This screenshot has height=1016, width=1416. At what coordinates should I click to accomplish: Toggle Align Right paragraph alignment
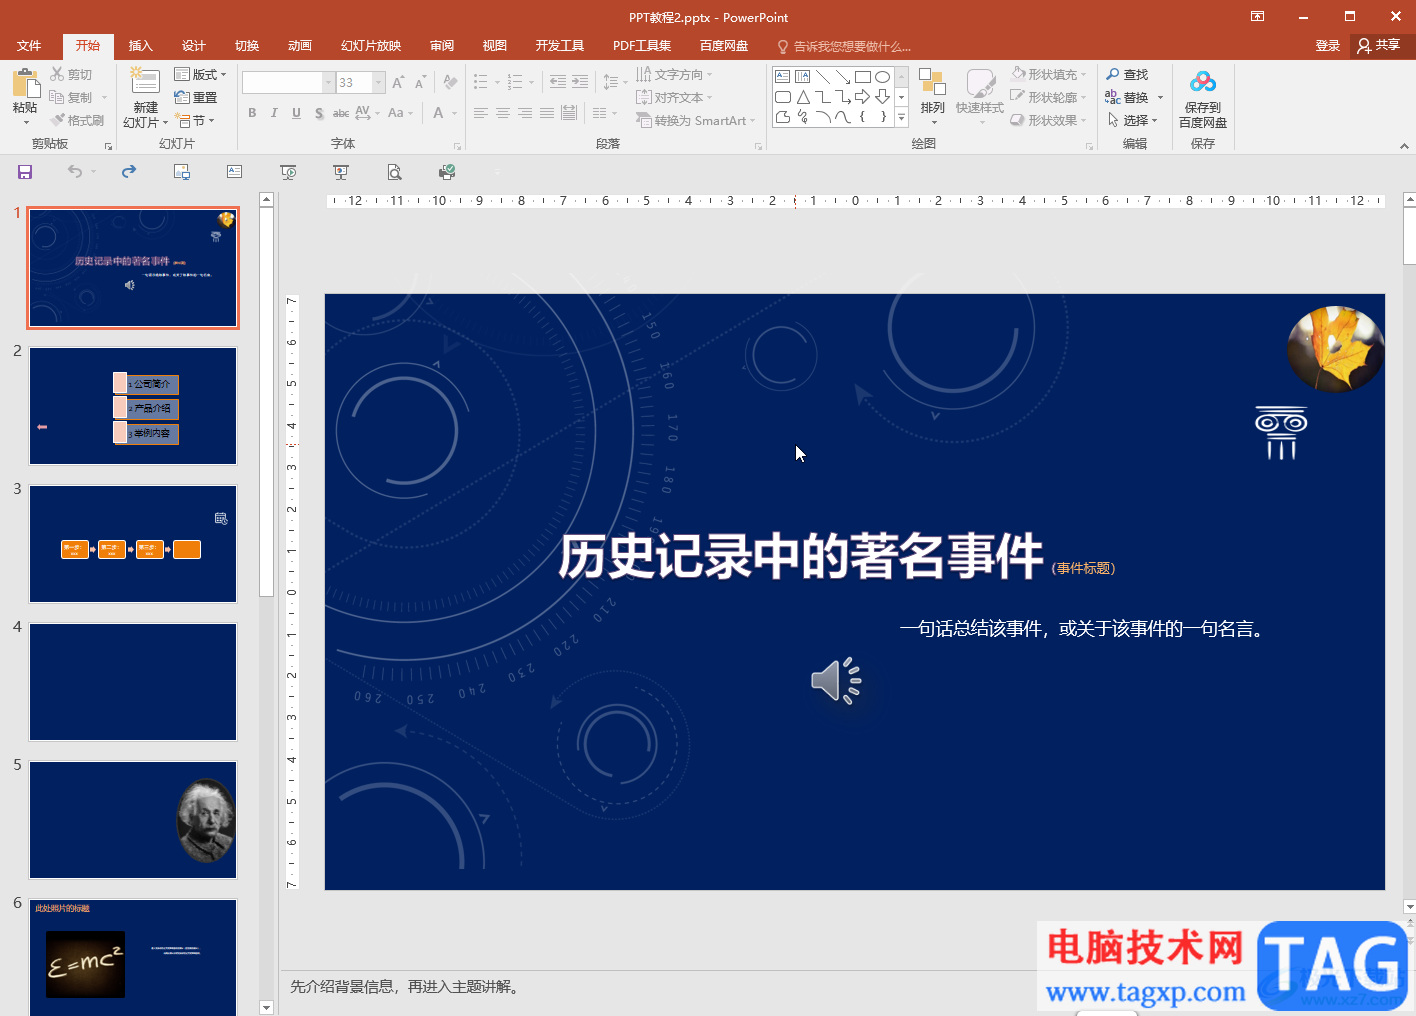525,114
